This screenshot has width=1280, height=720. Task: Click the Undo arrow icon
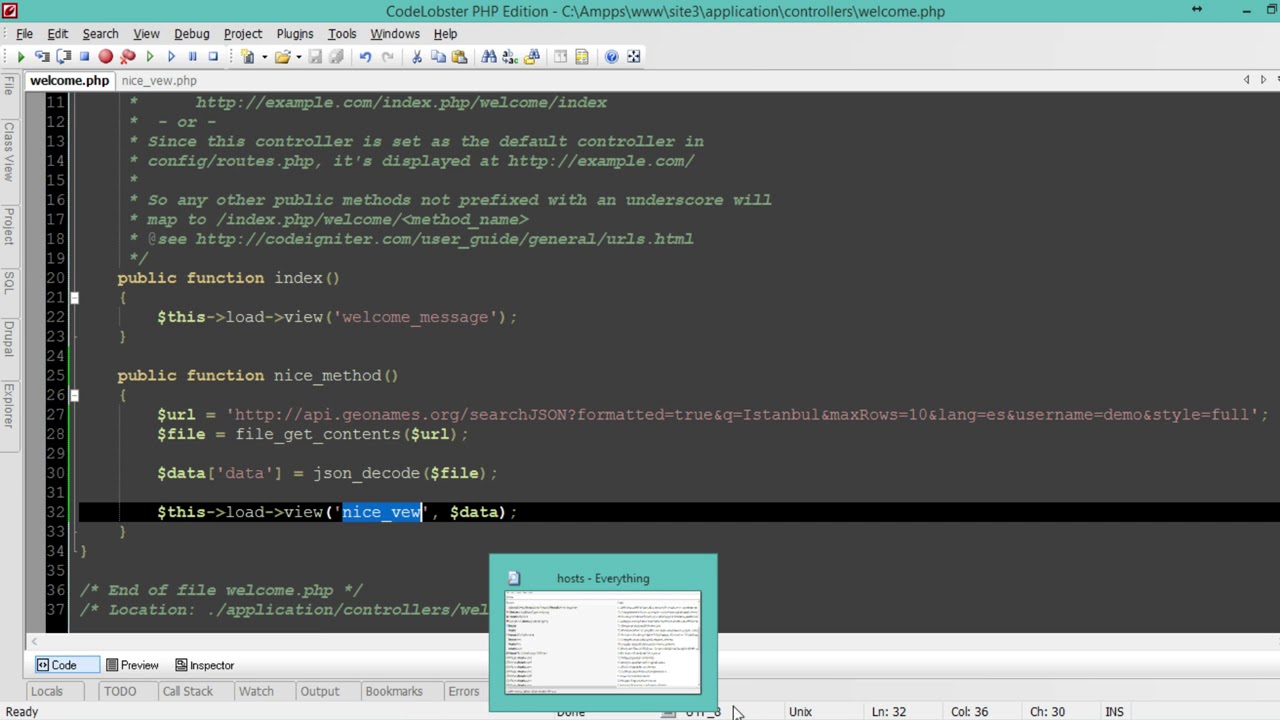(366, 57)
